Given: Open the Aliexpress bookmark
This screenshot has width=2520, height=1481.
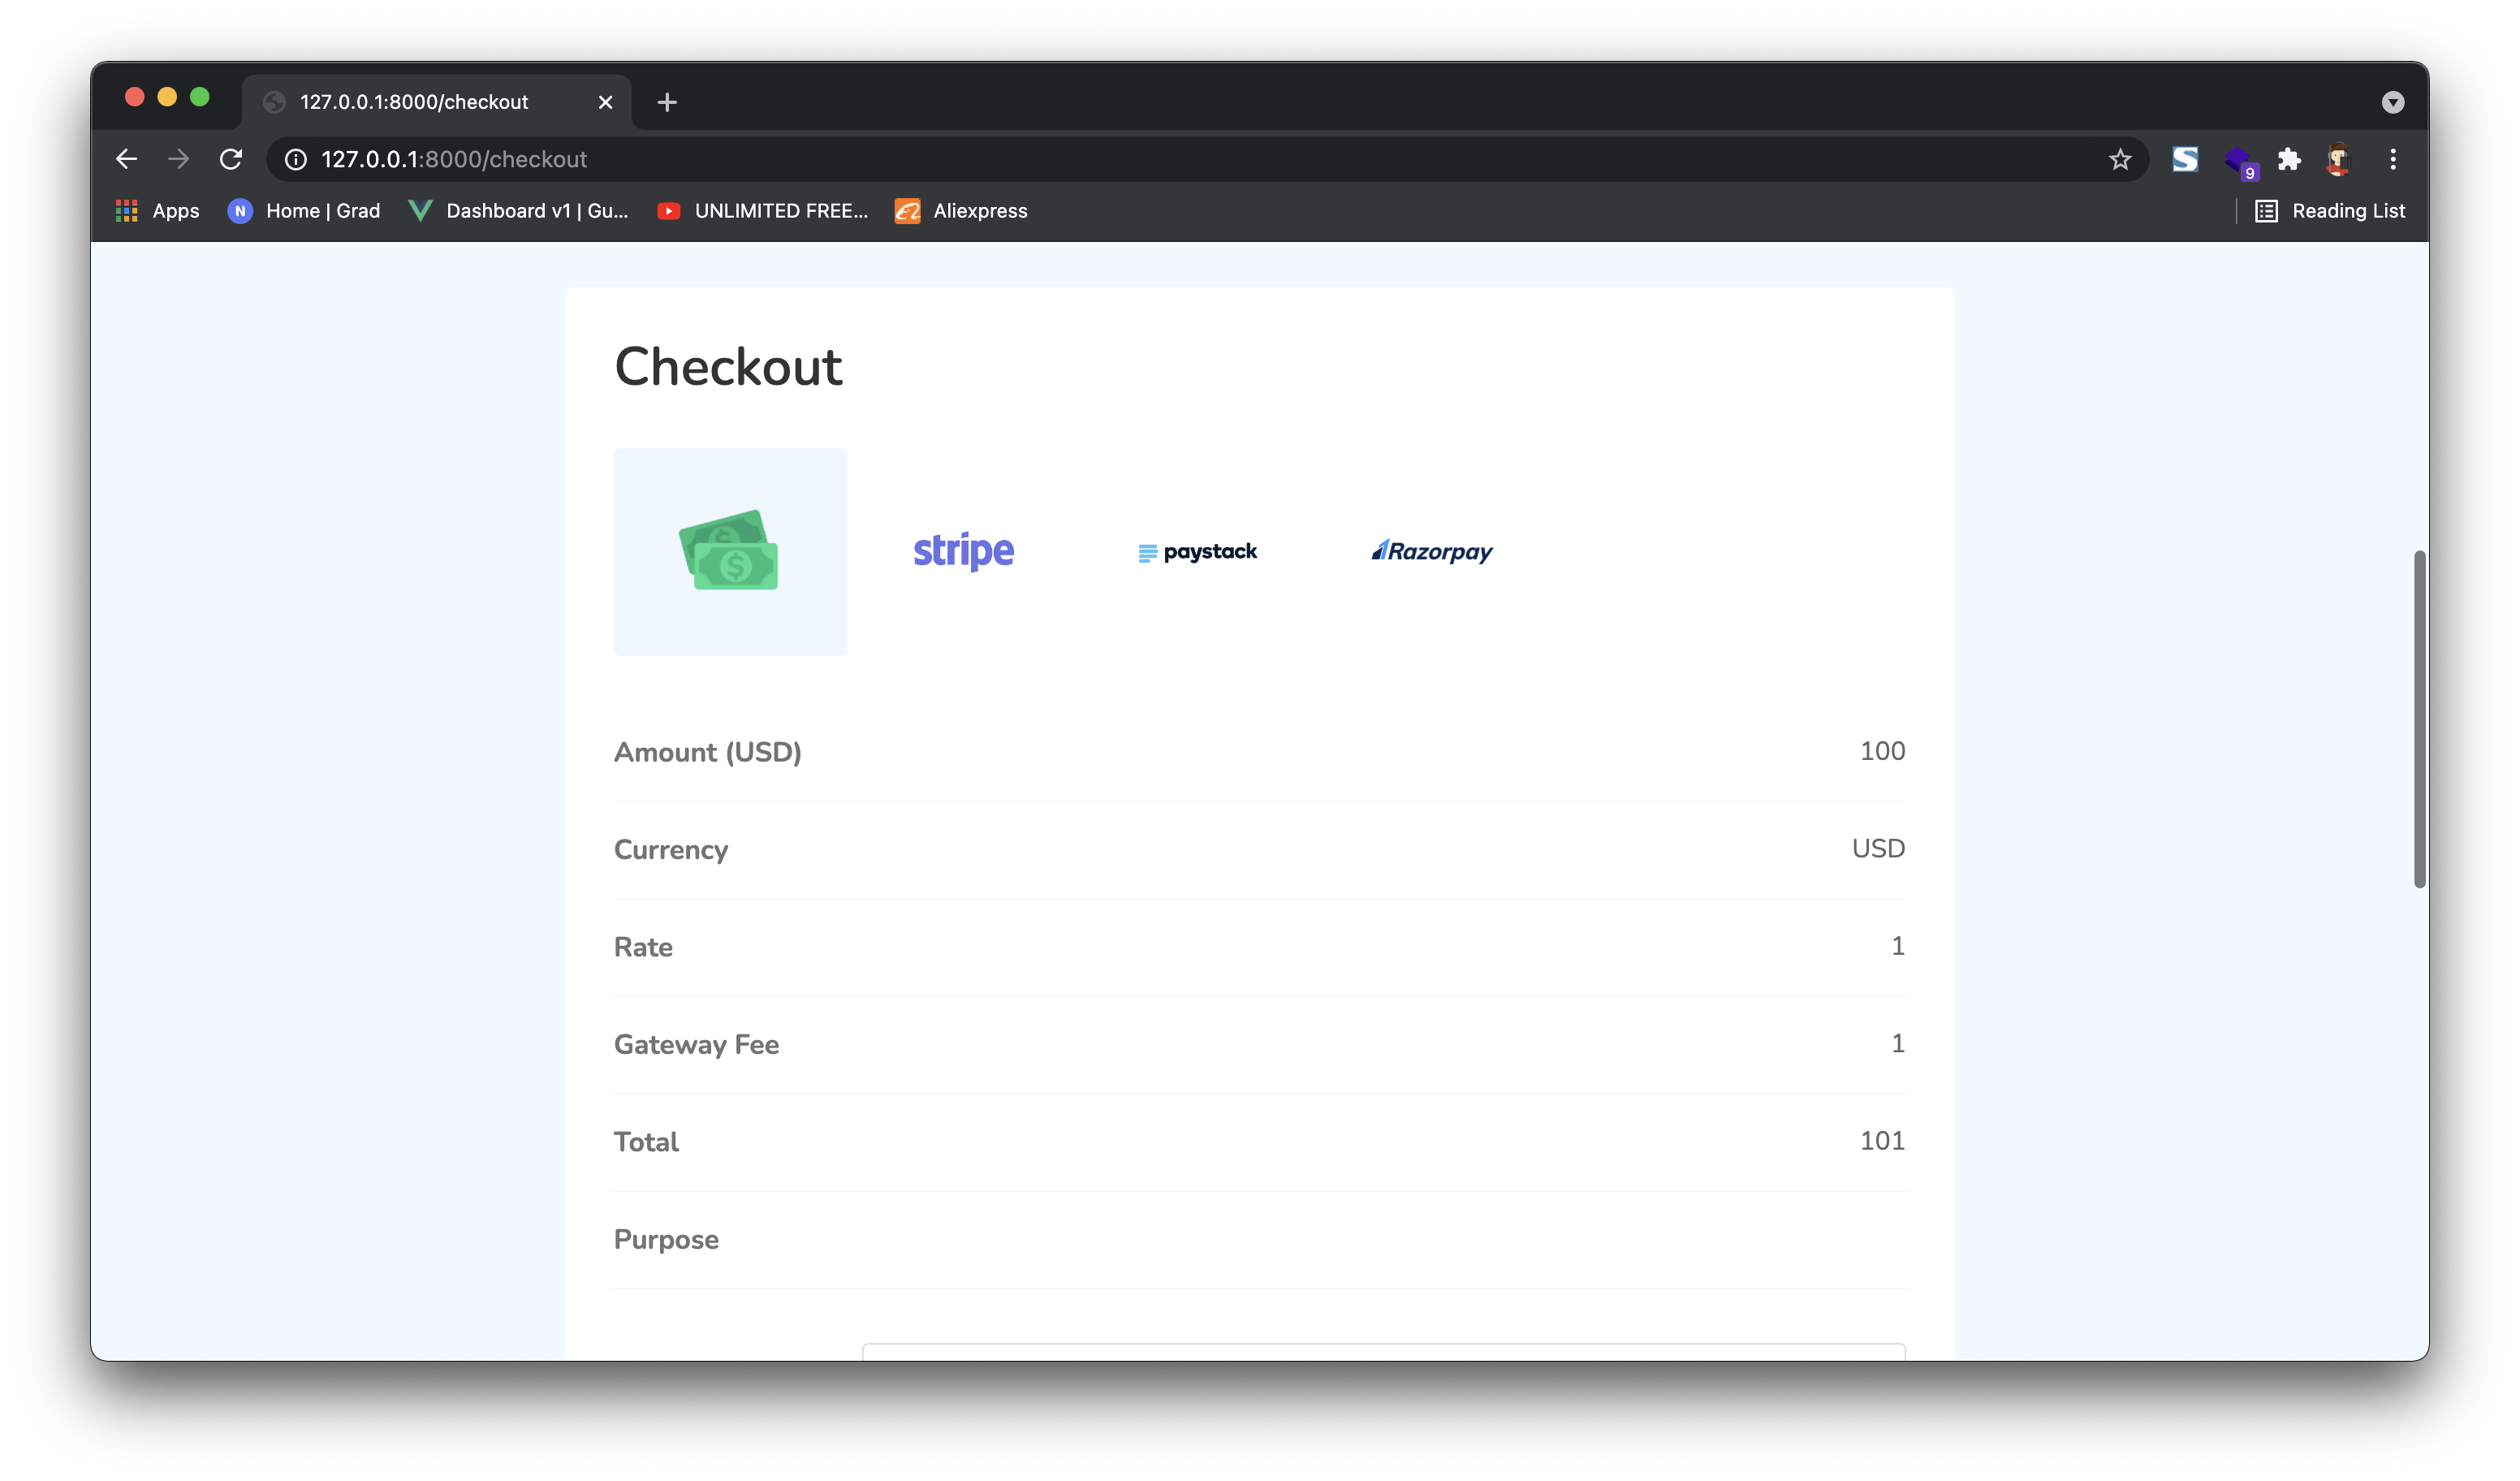Looking at the screenshot, I should [x=961, y=211].
